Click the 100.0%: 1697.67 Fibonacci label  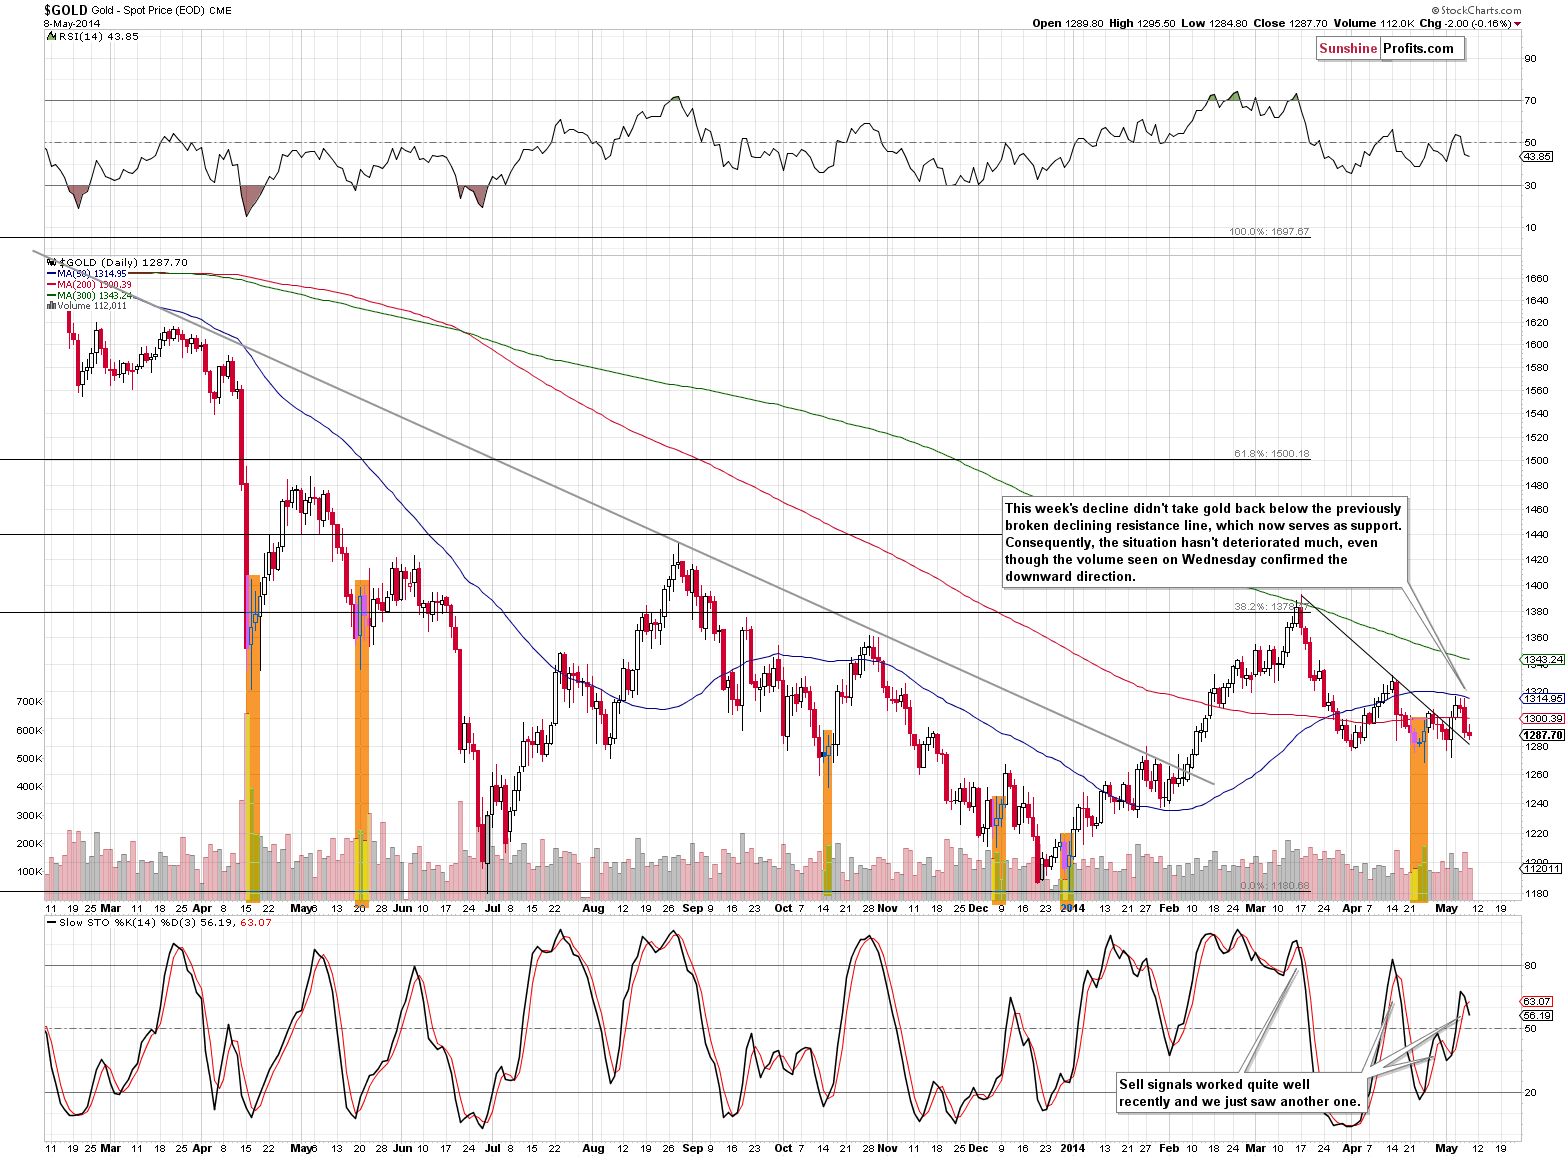pyautogui.click(x=1269, y=232)
